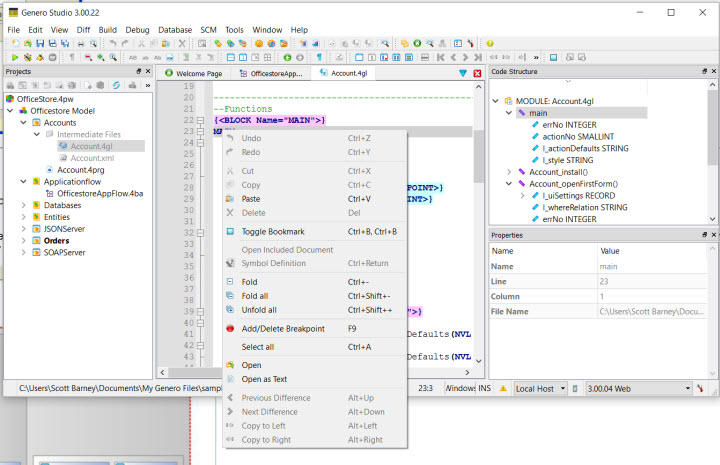Choose Open as Text in context menu
The height and width of the screenshot is (465, 720).
pyautogui.click(x=264, y=379)
